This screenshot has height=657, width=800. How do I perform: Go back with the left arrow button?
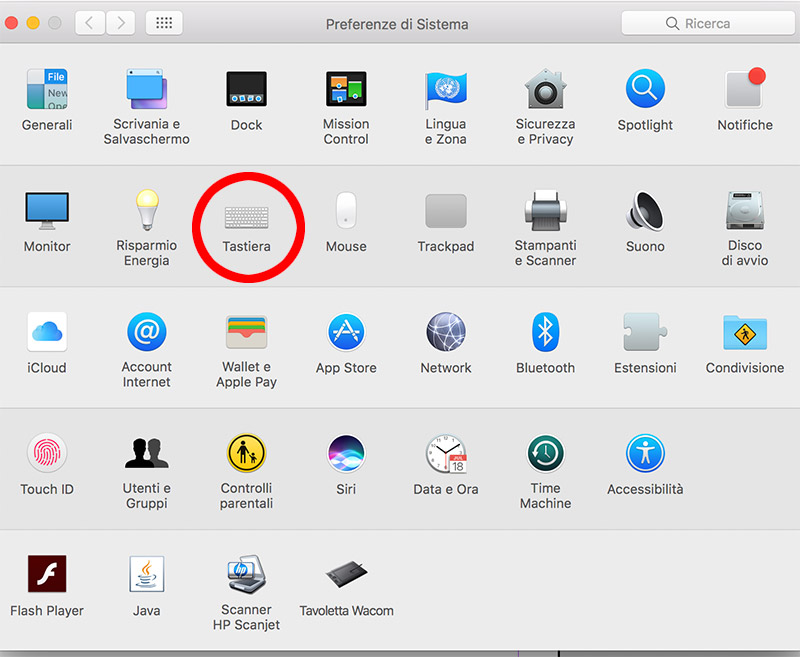tap(90, 23)
